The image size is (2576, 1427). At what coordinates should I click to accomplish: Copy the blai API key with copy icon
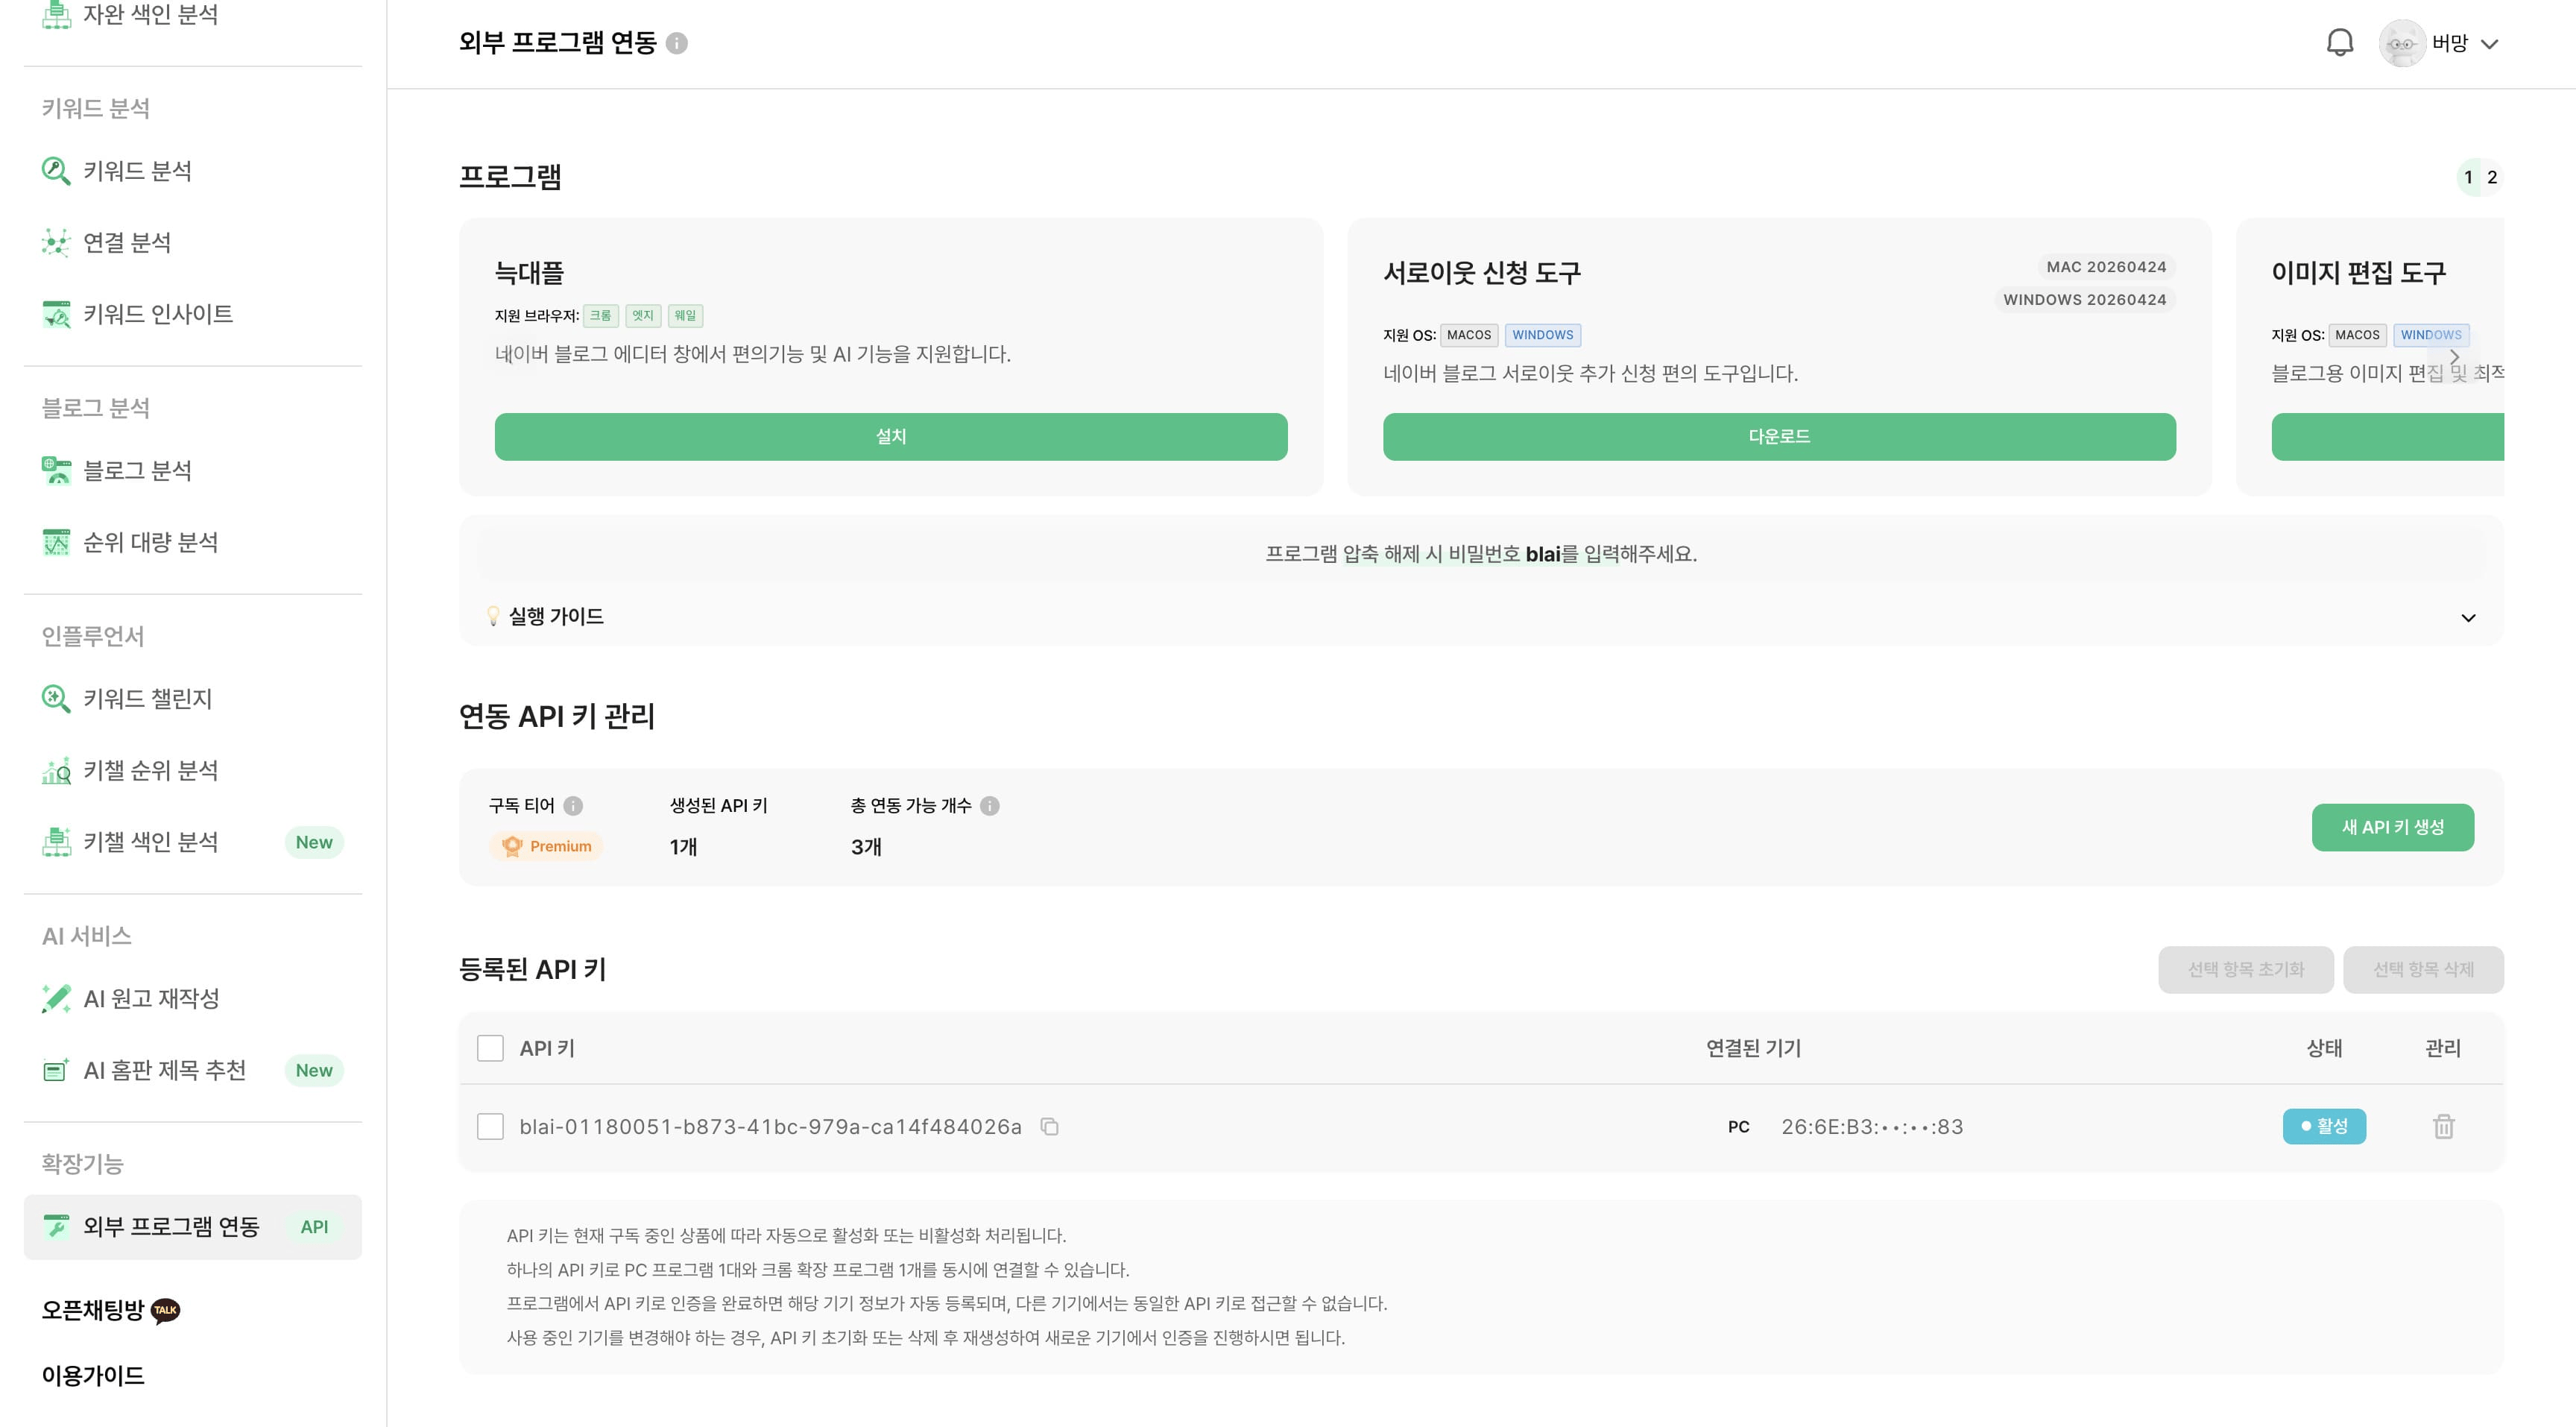(1049, 1127)
